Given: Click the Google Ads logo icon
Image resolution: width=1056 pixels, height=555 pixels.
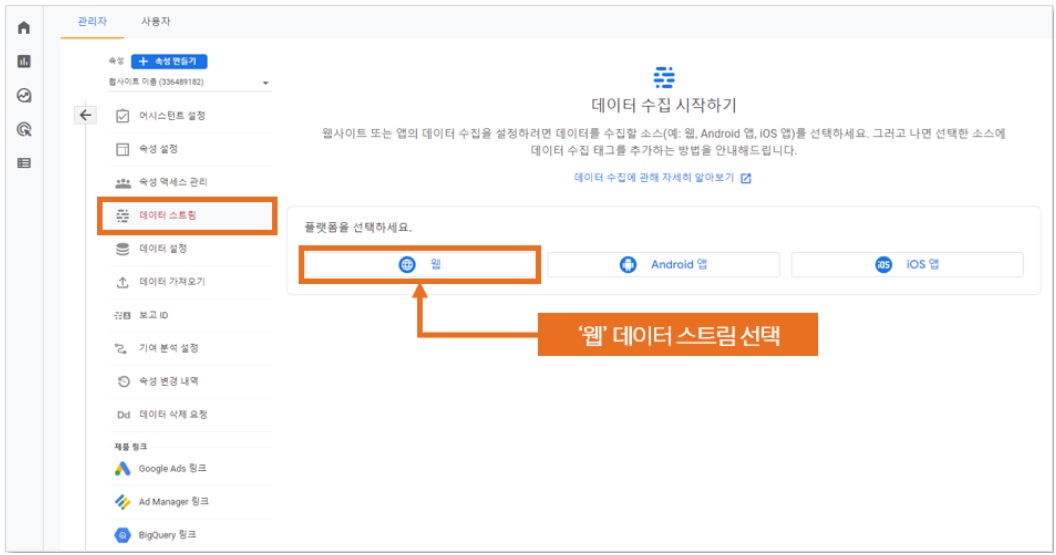Looking at the screenshot, I should pos(123,469).
